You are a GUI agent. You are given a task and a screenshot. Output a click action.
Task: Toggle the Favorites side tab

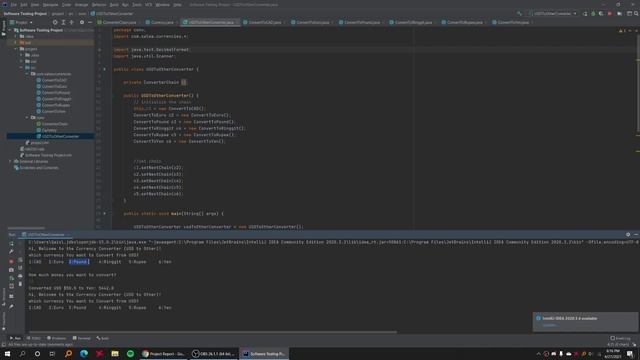[x=4, y=321]
